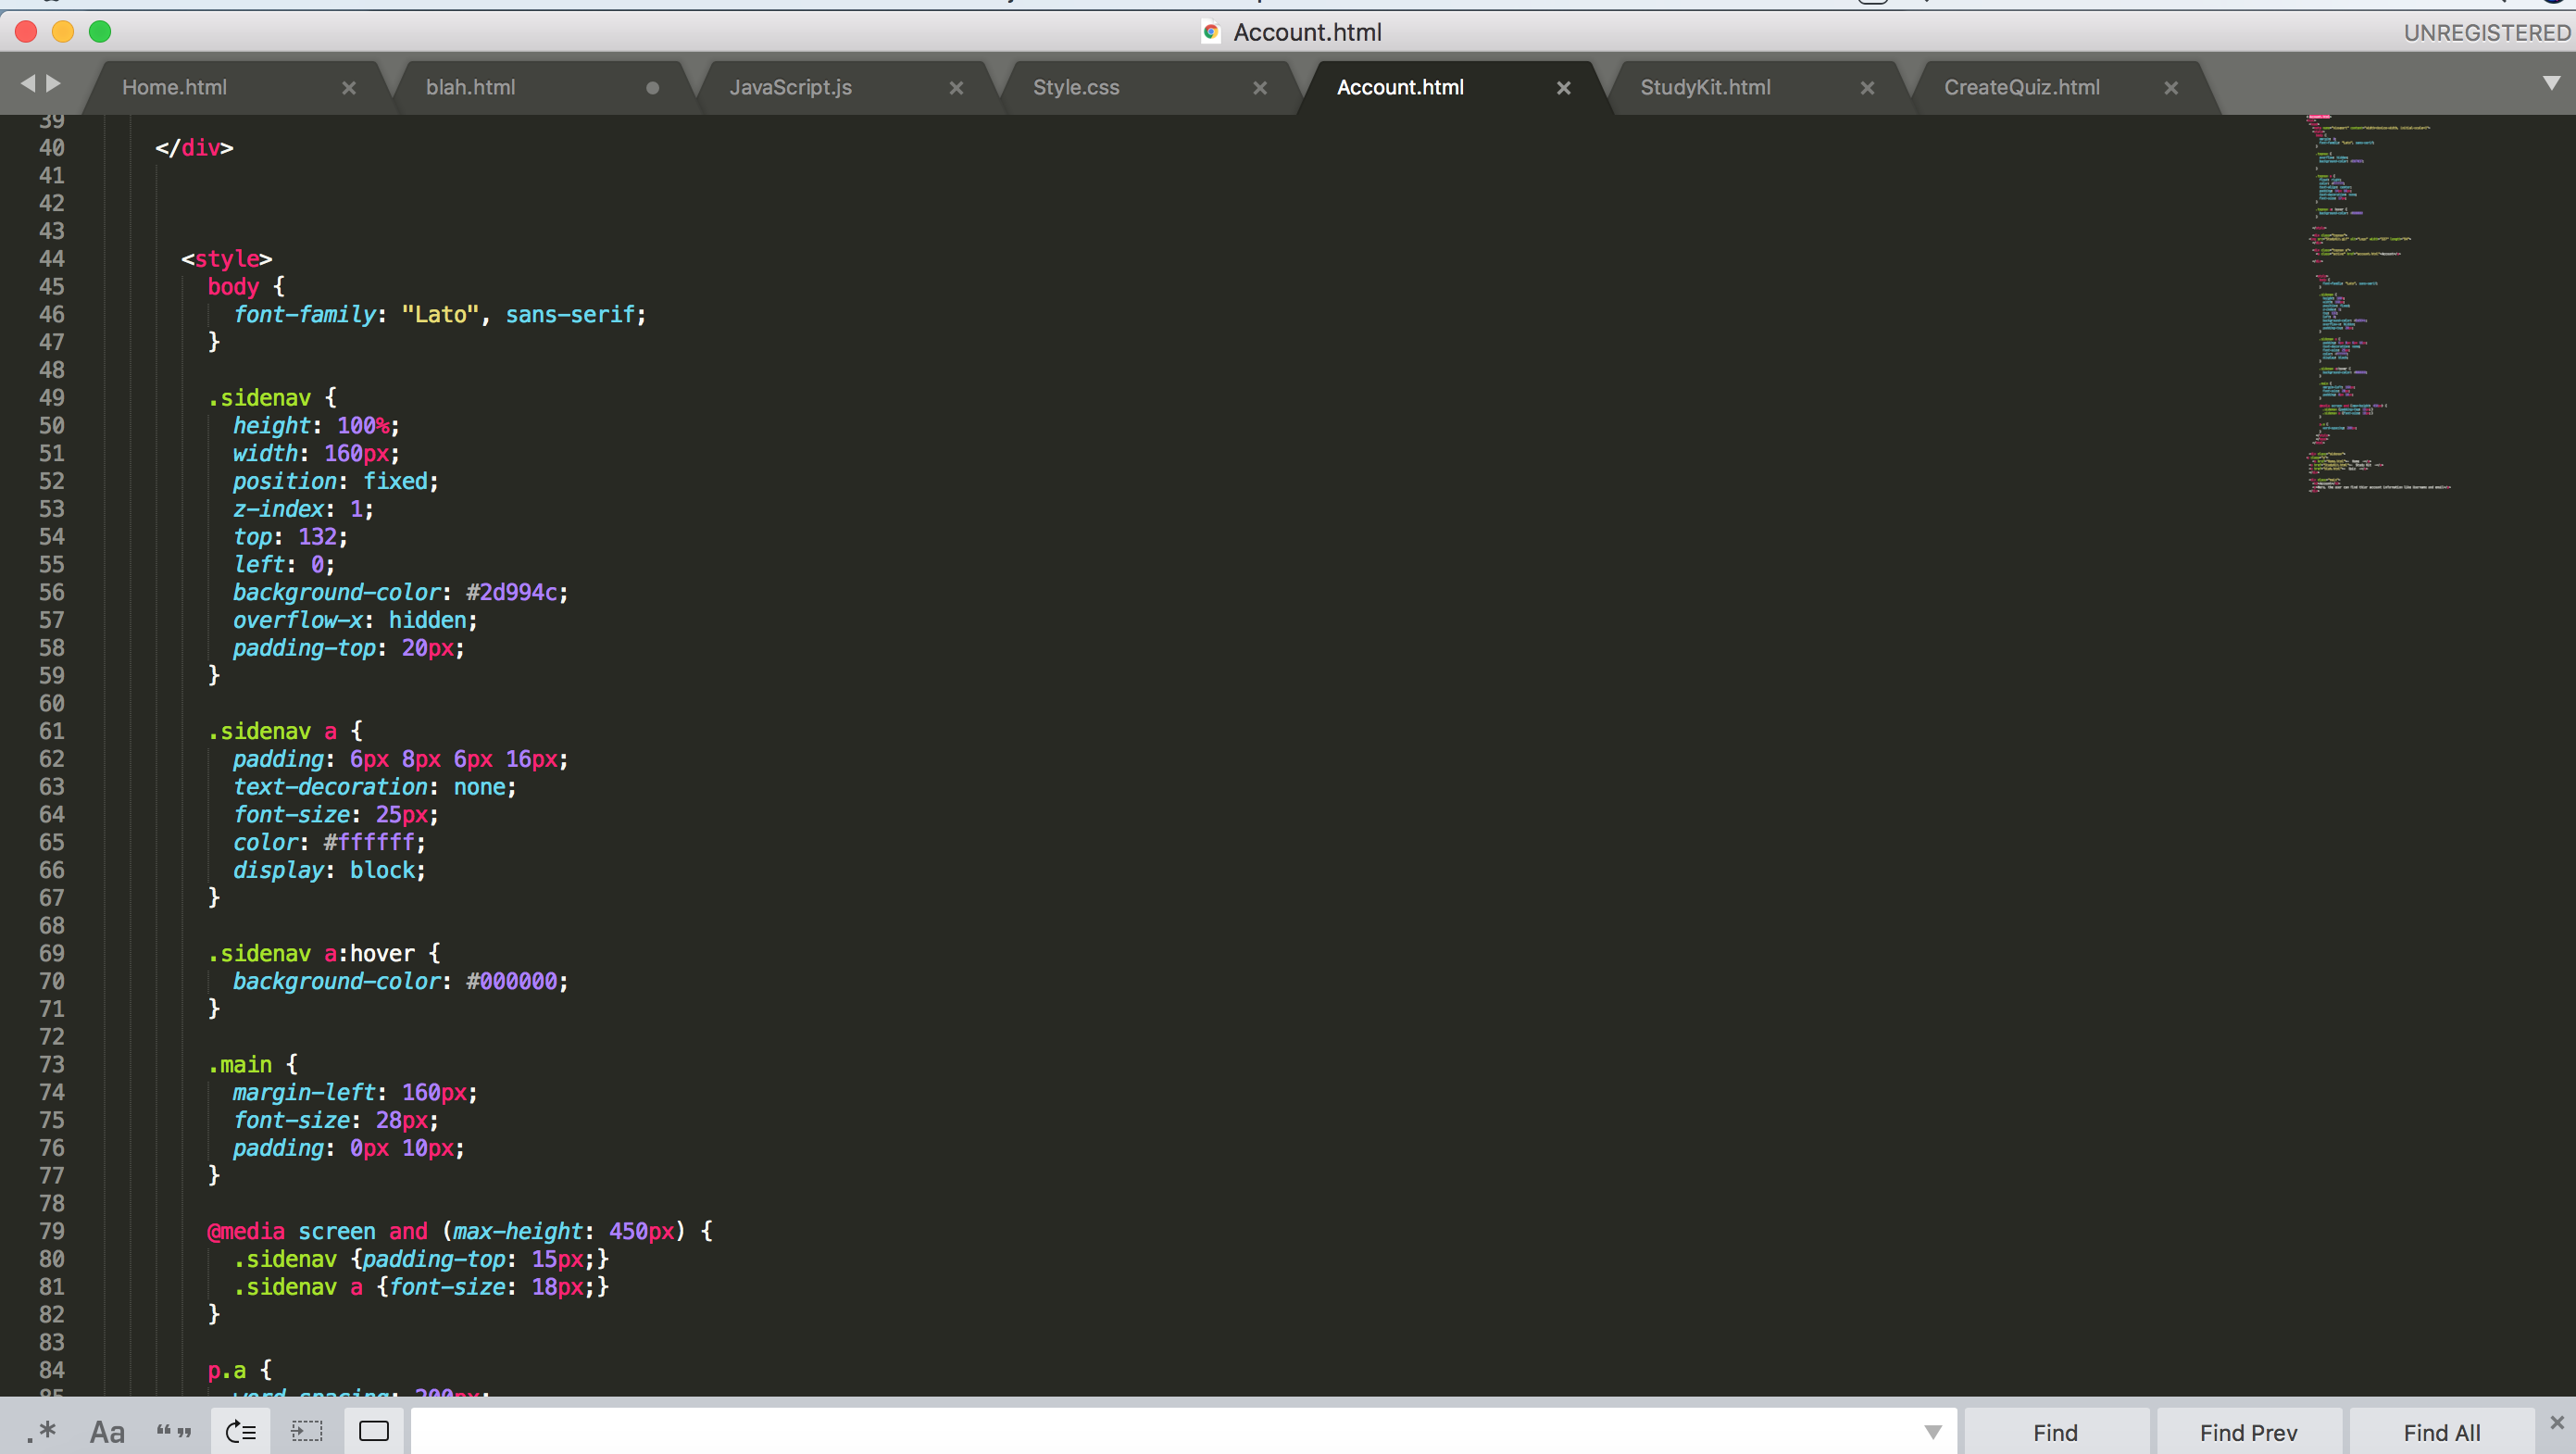This screenshot has width=2576, height=1454.
Task: Click the next tab right arrow
Action: [x=54, y=84]
